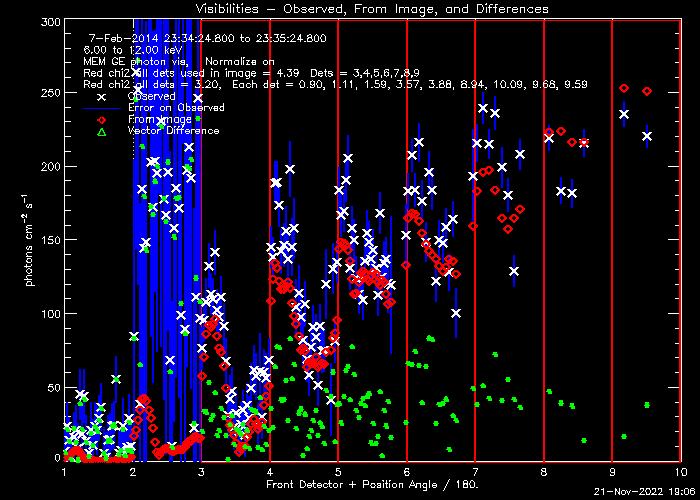Viewport: 700px width, 500px height.
Task: Click the x-axis tick label 8
Action: pyautogui.click(x=543, y=472)
